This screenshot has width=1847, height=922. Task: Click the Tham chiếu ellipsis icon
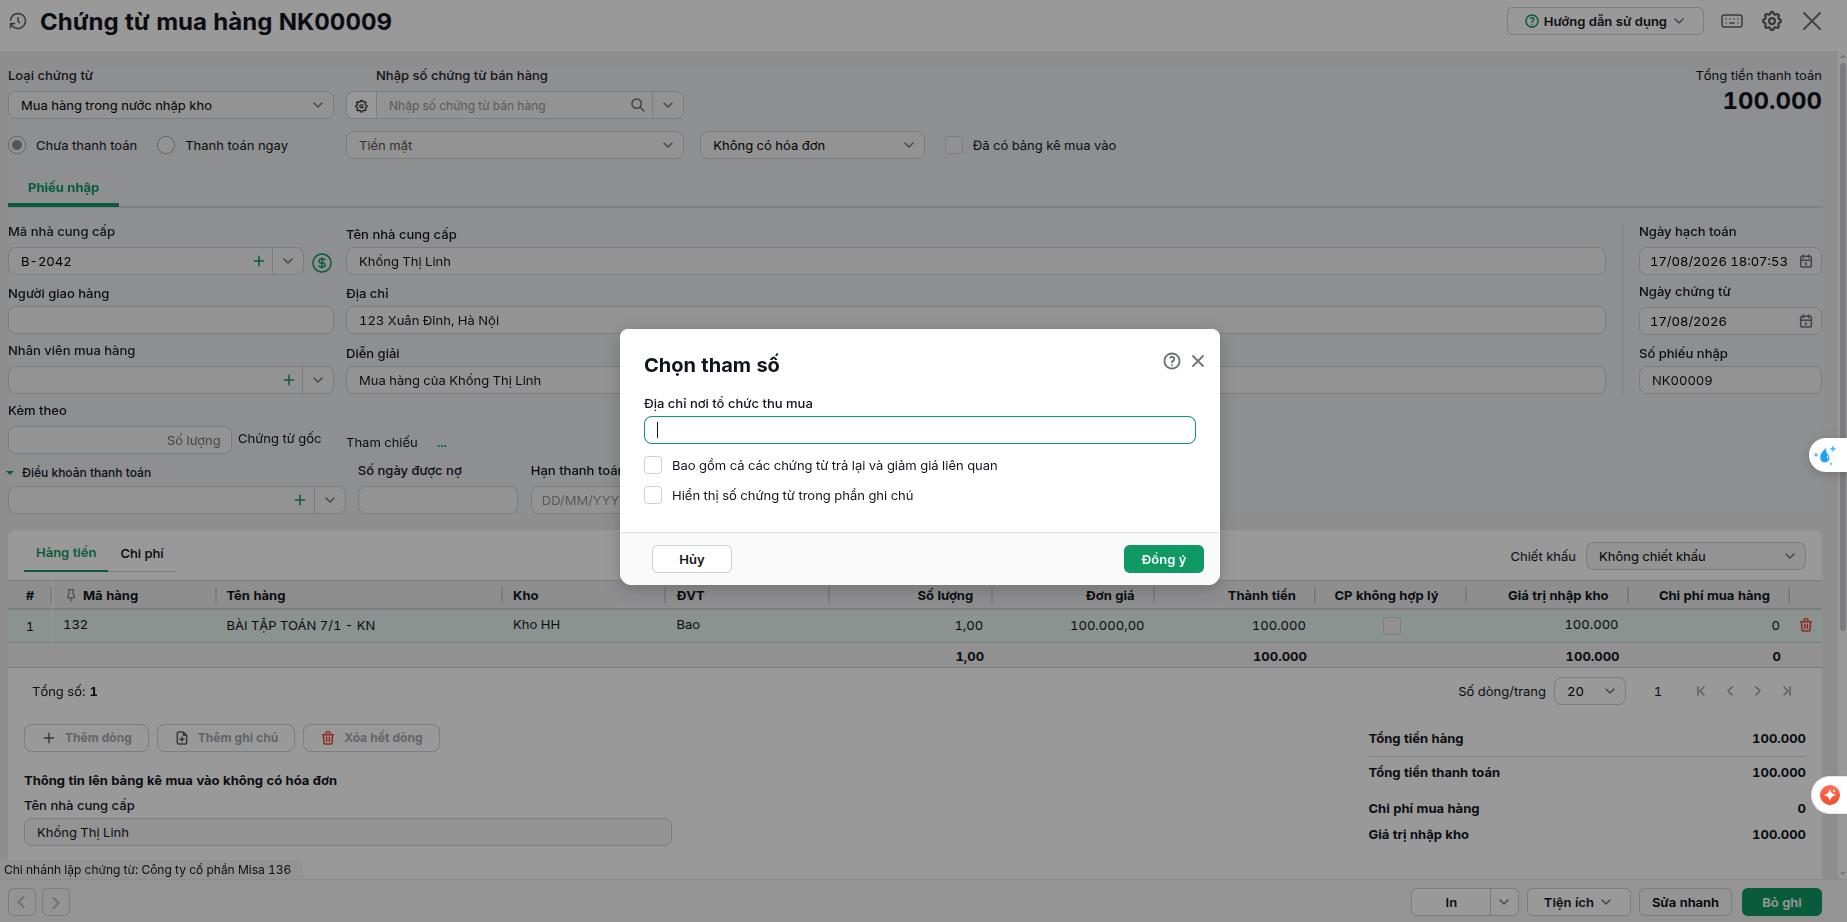tap(442, 444)
